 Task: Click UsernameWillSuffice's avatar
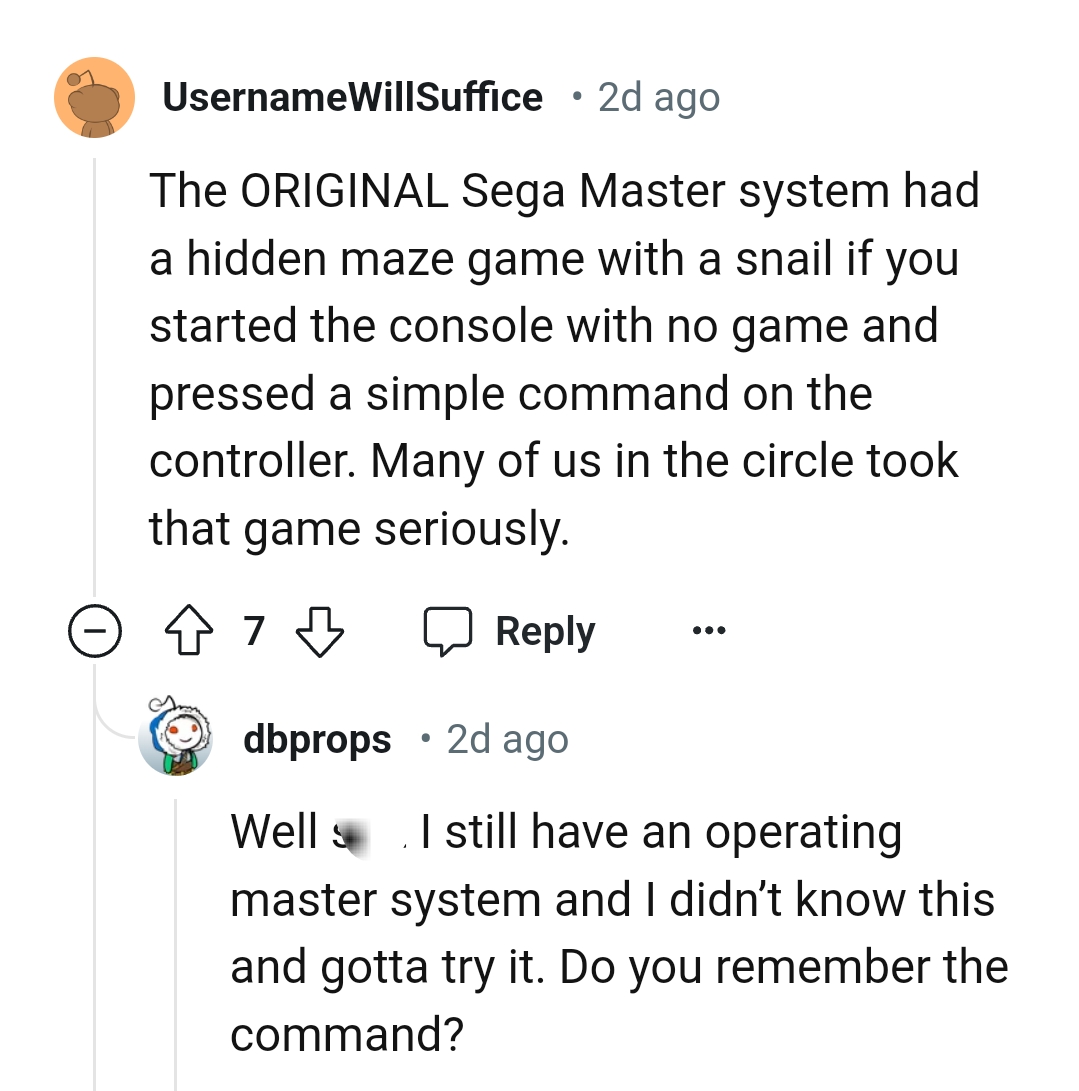94,96
